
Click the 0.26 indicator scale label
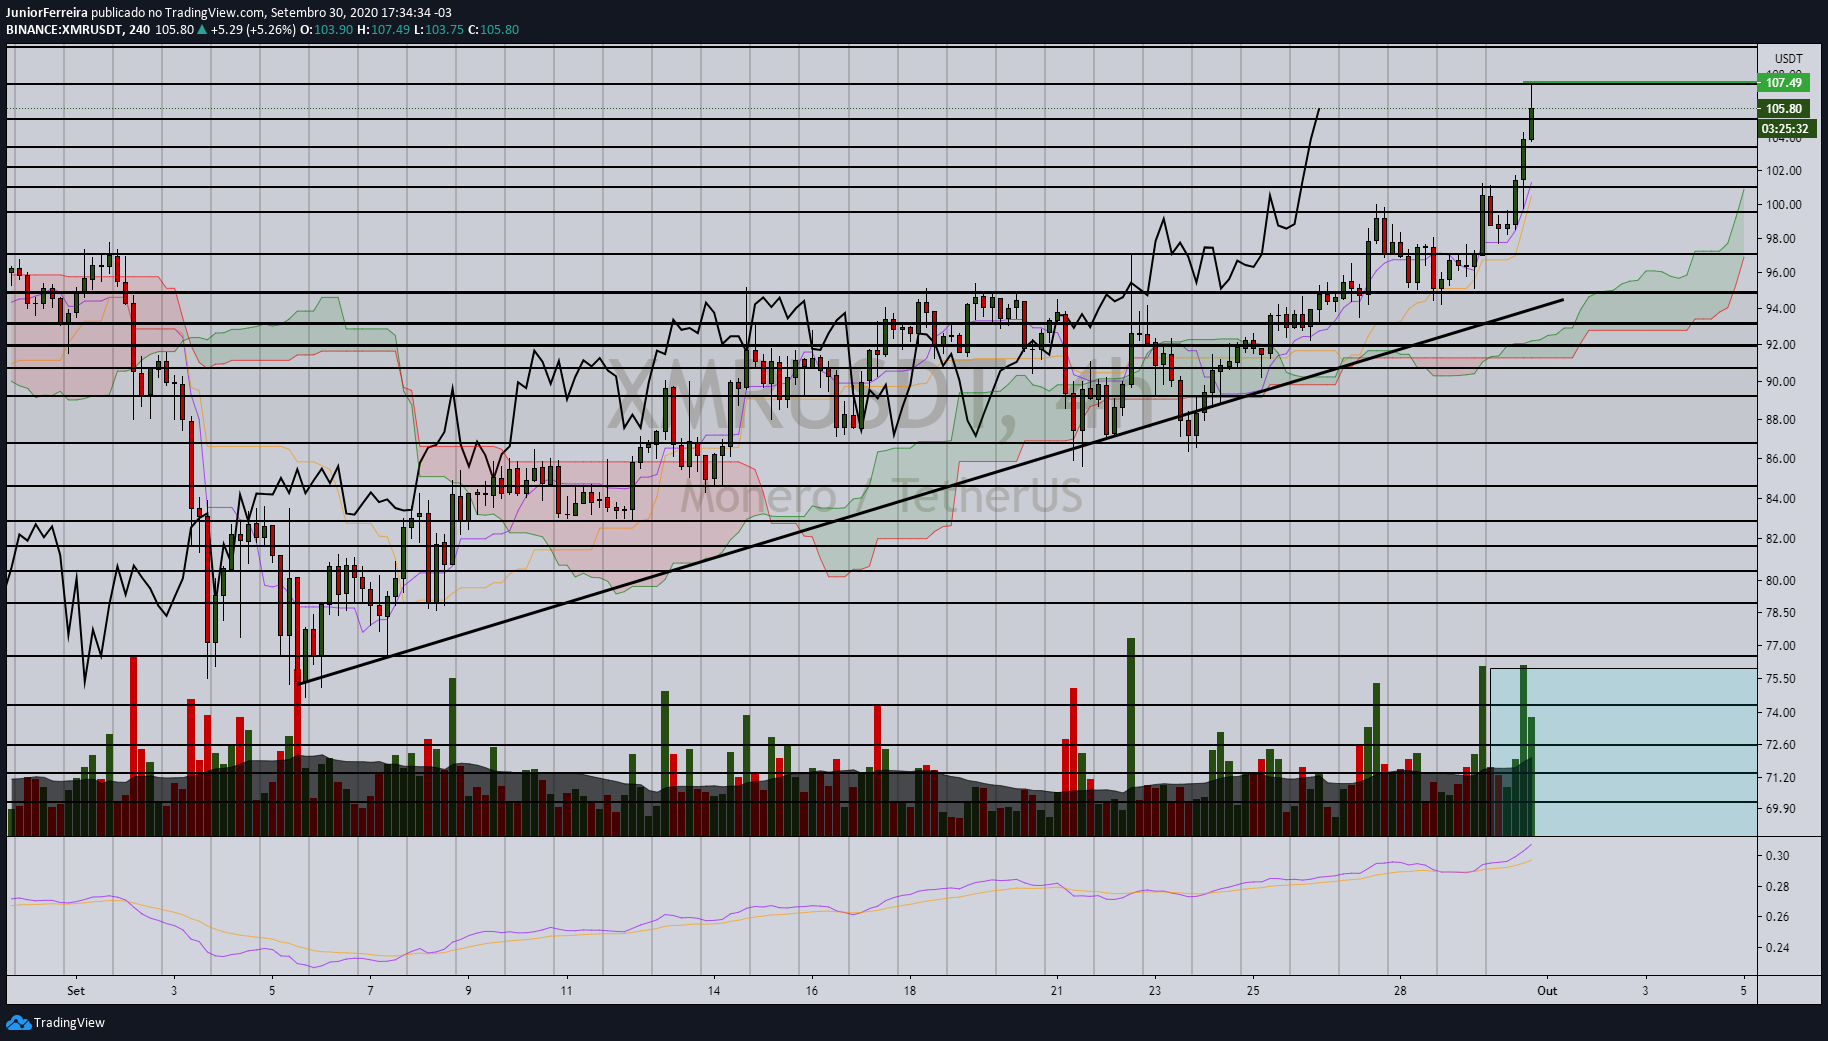point(1777,917)
